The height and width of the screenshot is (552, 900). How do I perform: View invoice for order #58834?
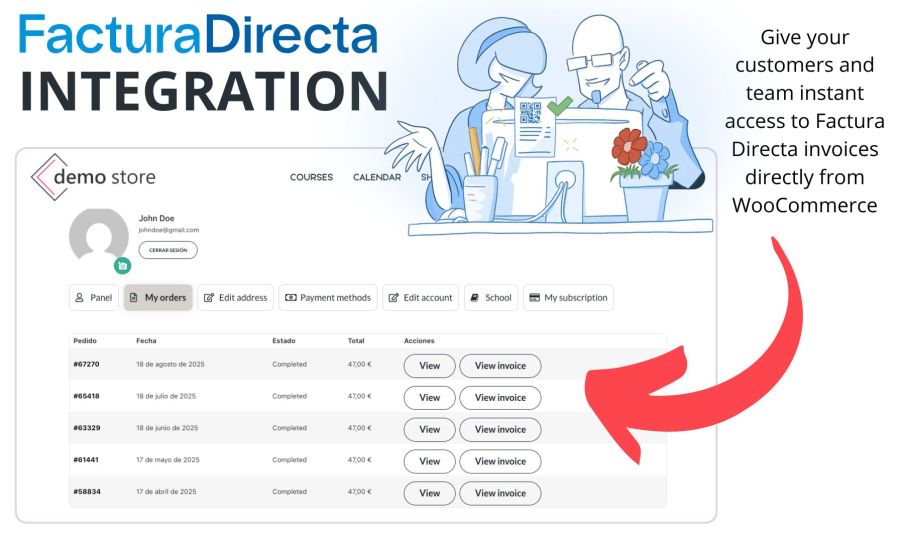tap(500, 493)
